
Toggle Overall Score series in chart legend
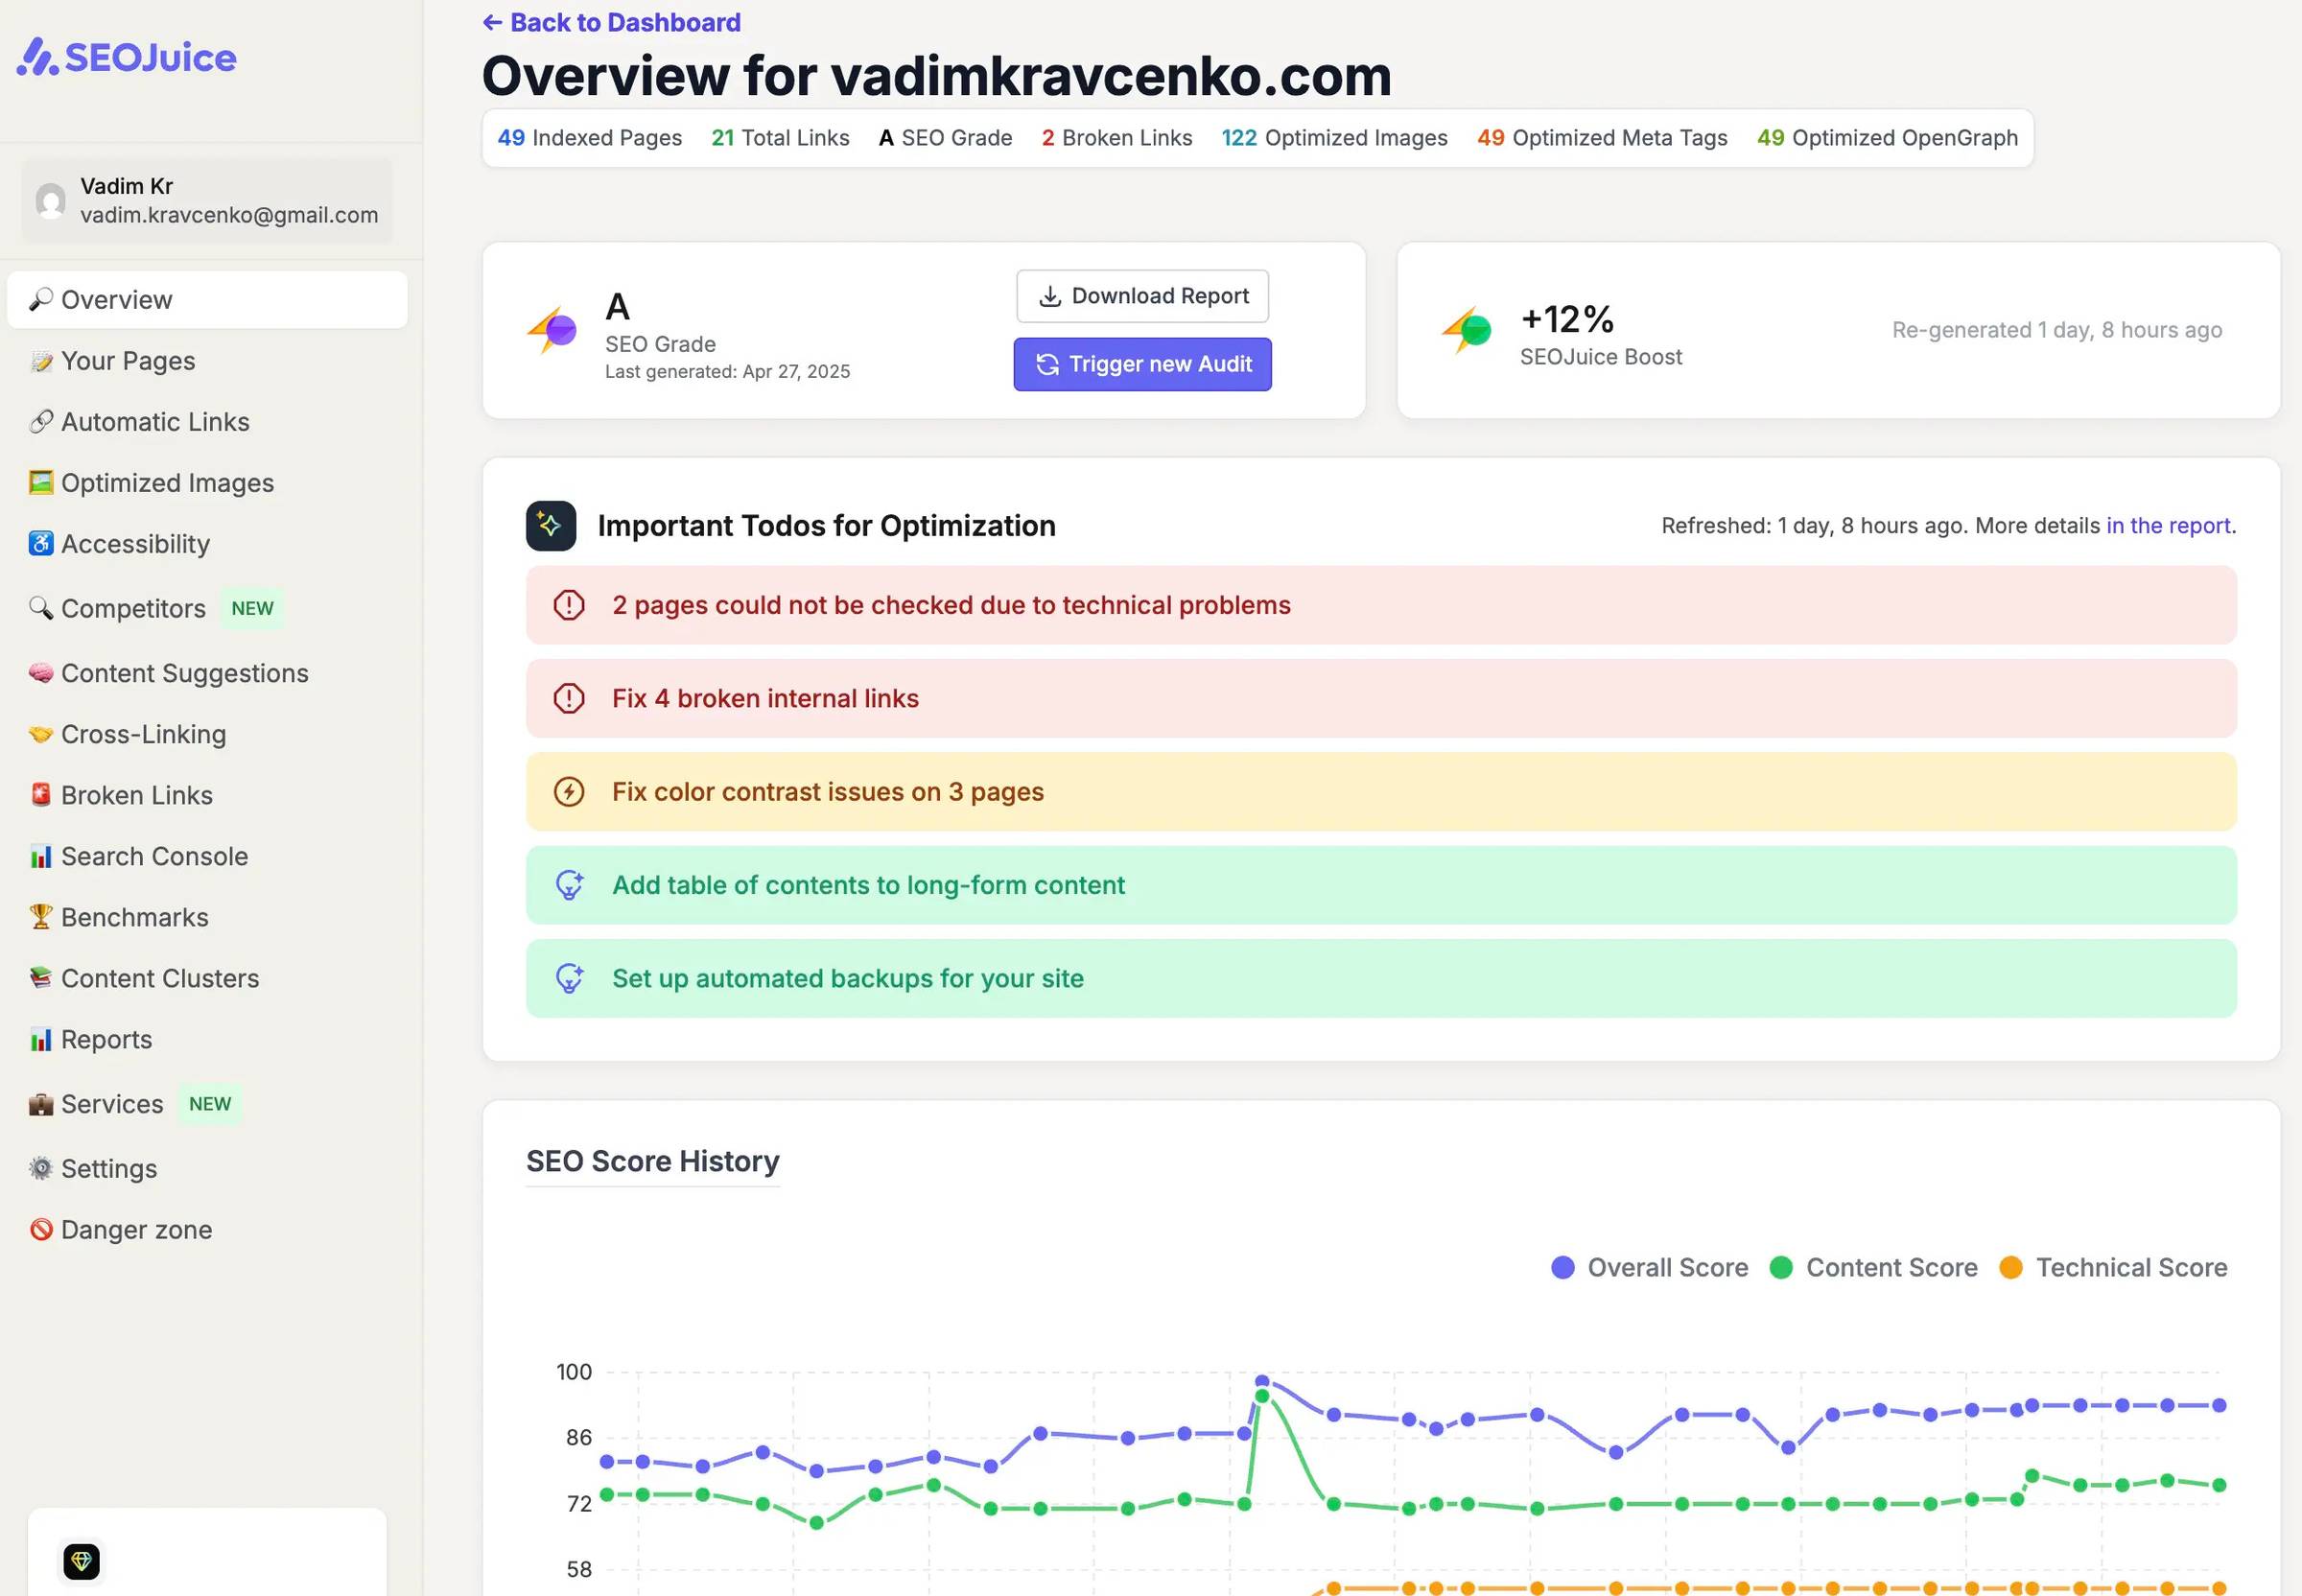click(x=1649, y=1268)
